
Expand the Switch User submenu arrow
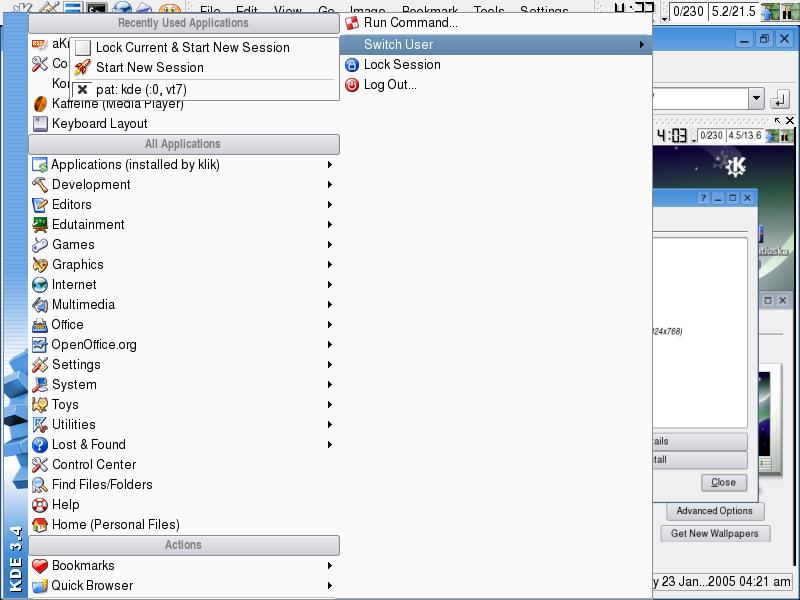[x=642, y=45]
